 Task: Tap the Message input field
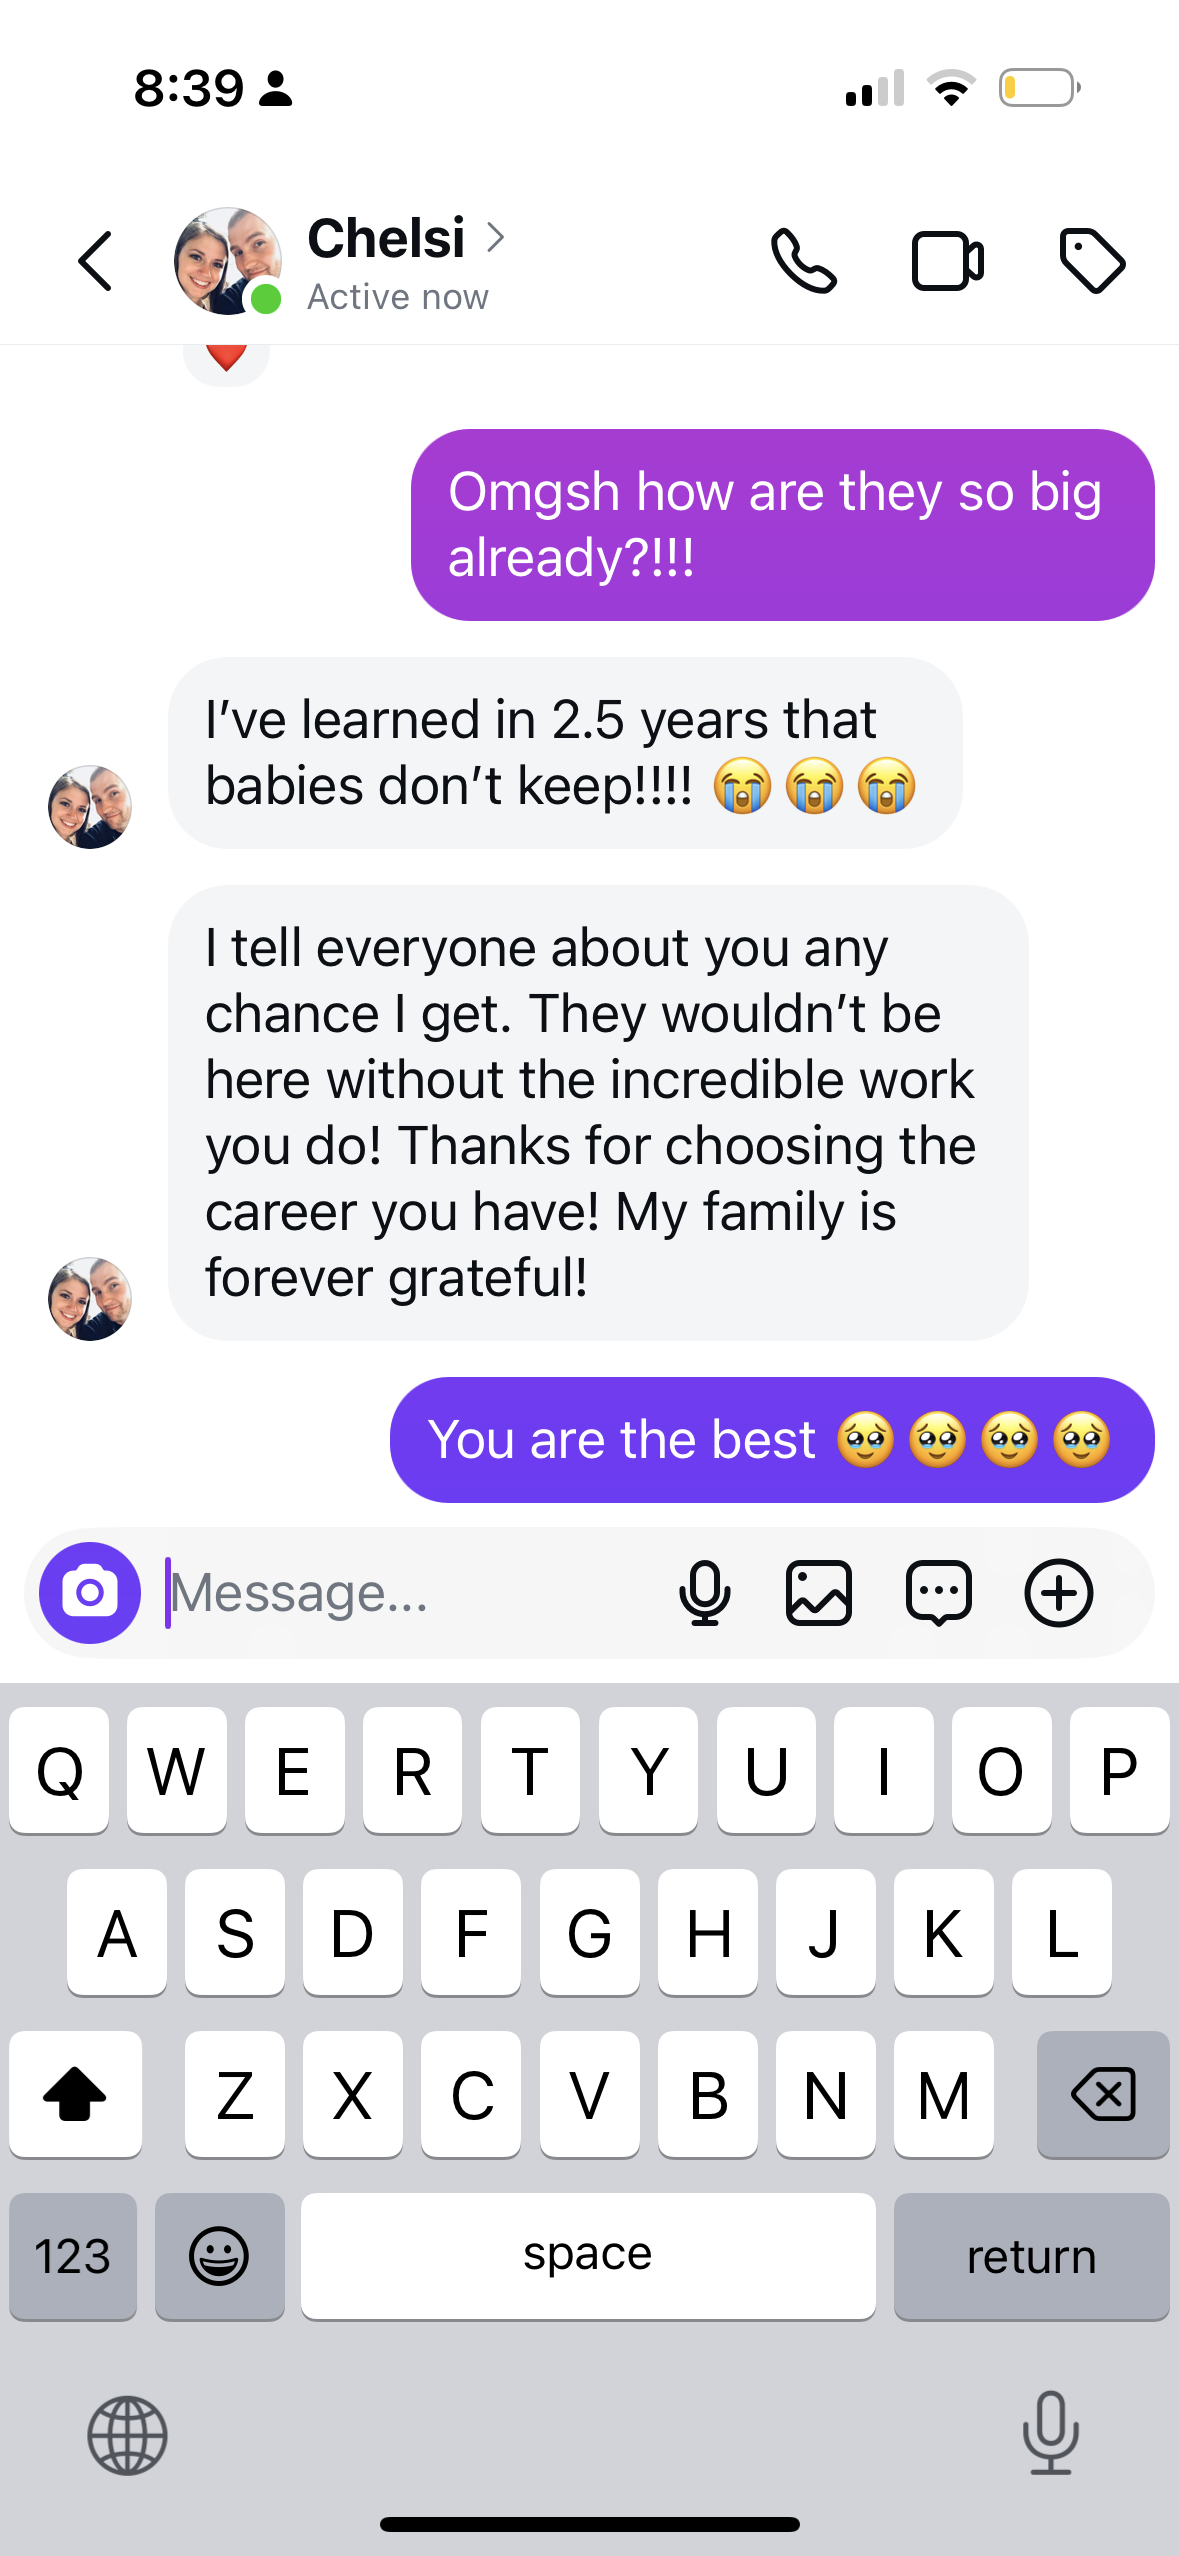click(410, 1593)
